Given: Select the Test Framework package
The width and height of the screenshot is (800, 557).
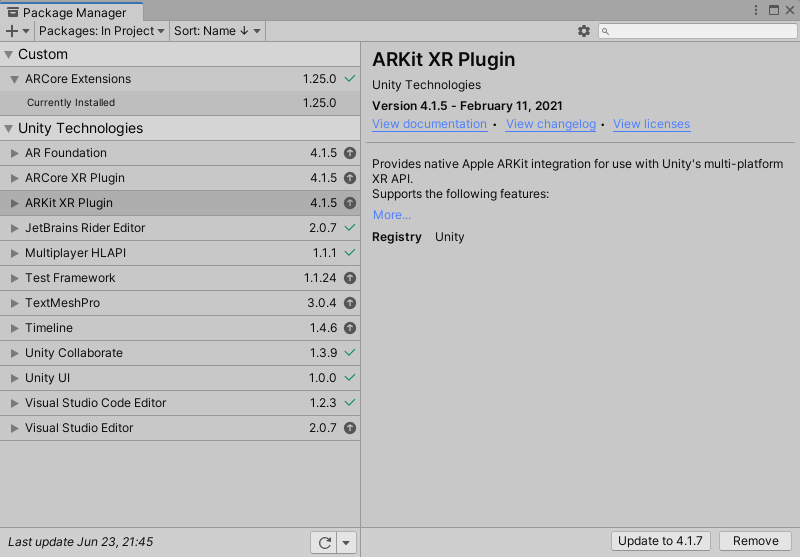Looking at the screenshot, I should point(180,278).
